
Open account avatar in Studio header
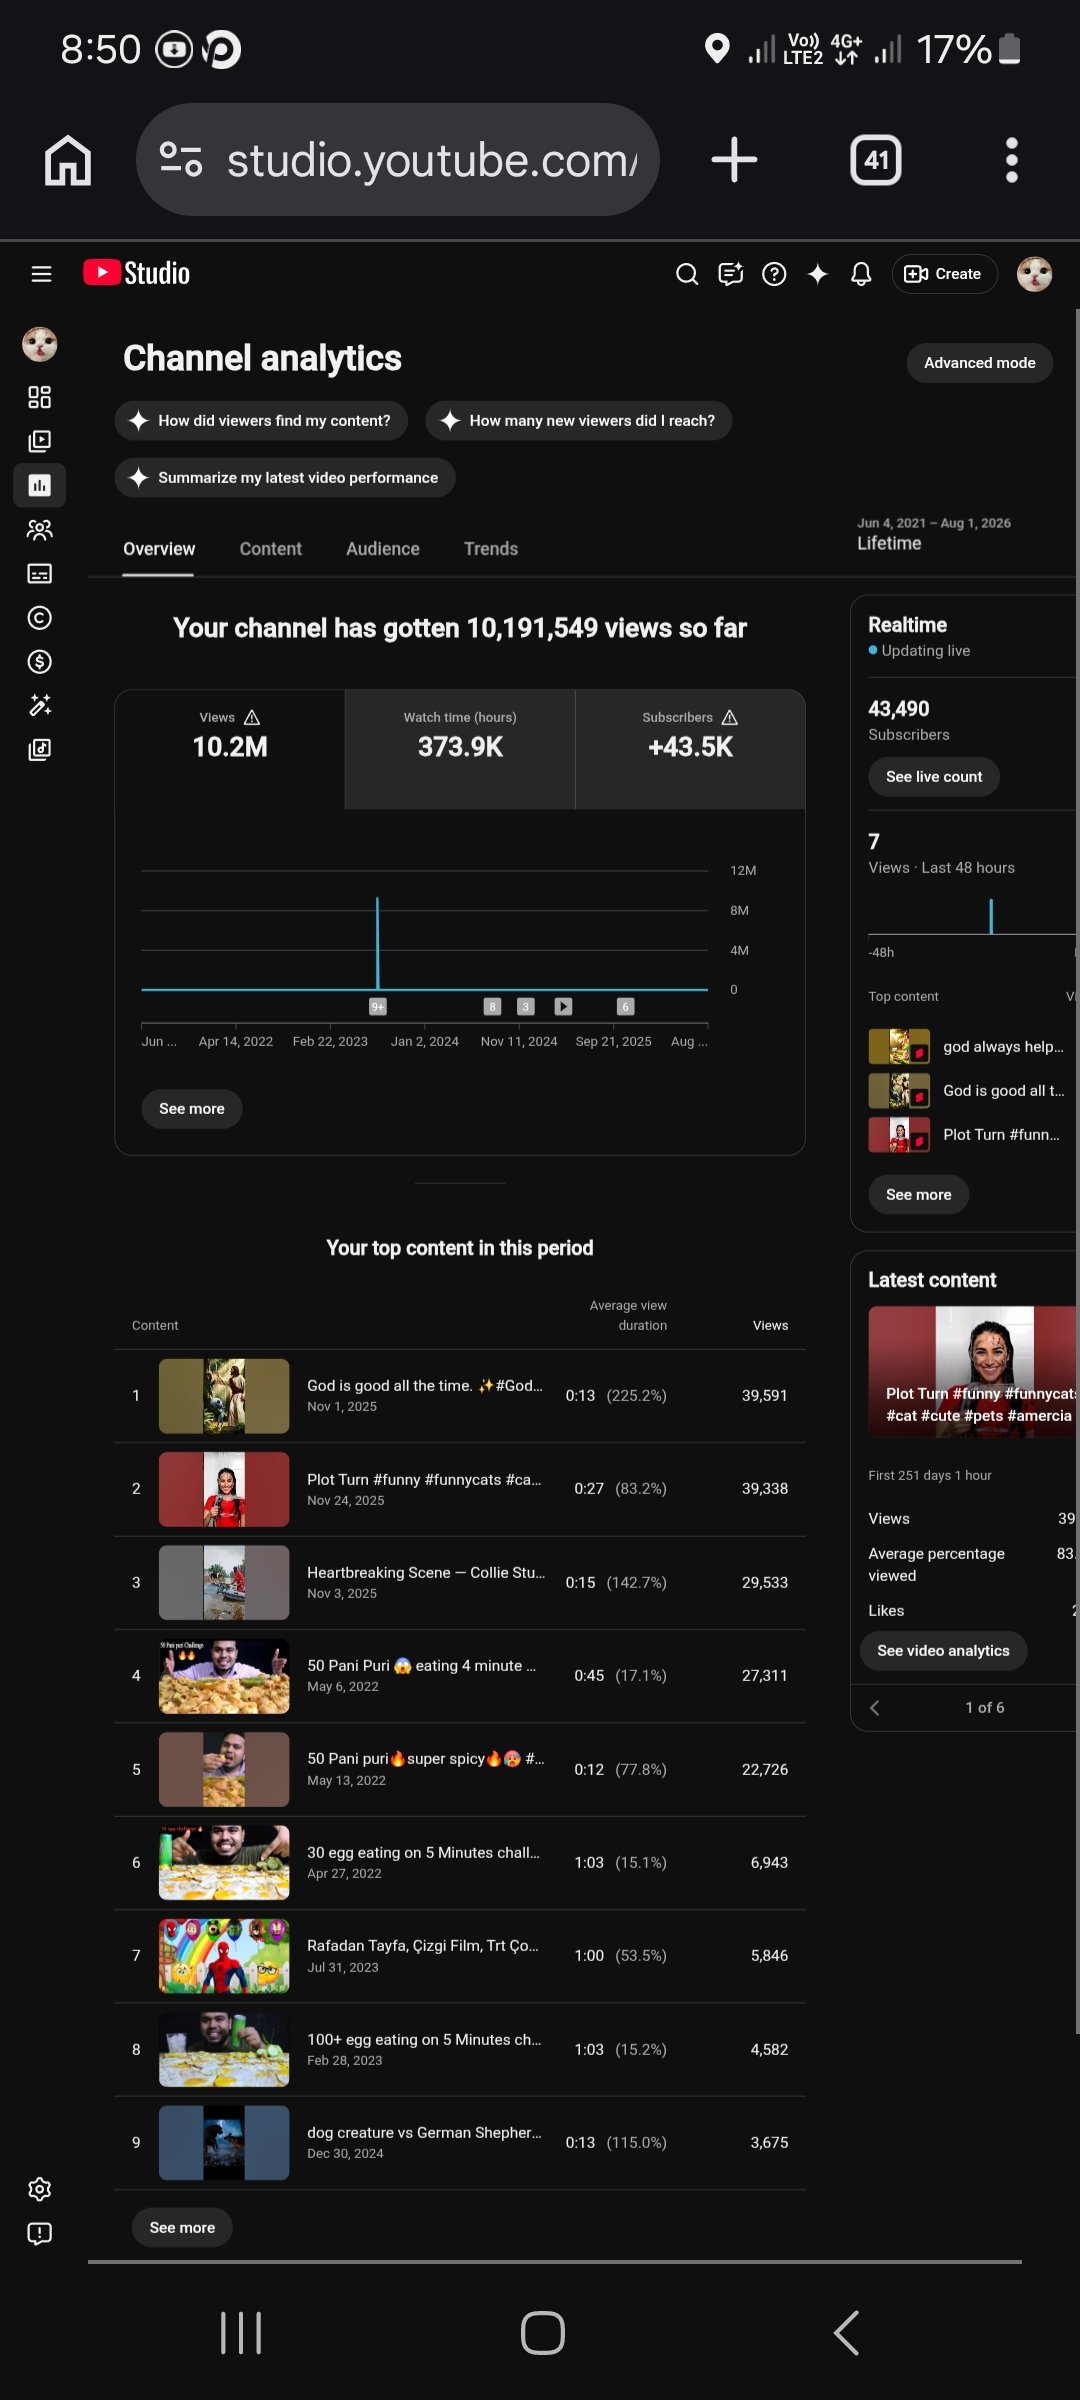click(1034, 274)
